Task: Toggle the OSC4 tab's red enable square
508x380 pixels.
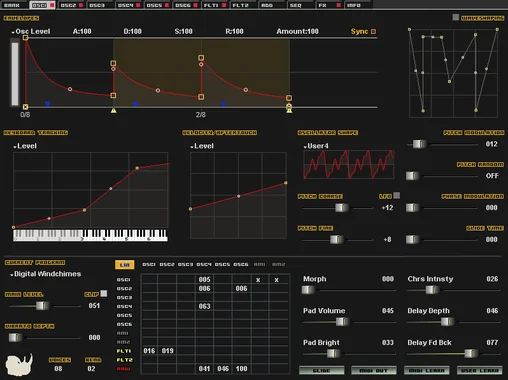Action: tap(138, 5)
